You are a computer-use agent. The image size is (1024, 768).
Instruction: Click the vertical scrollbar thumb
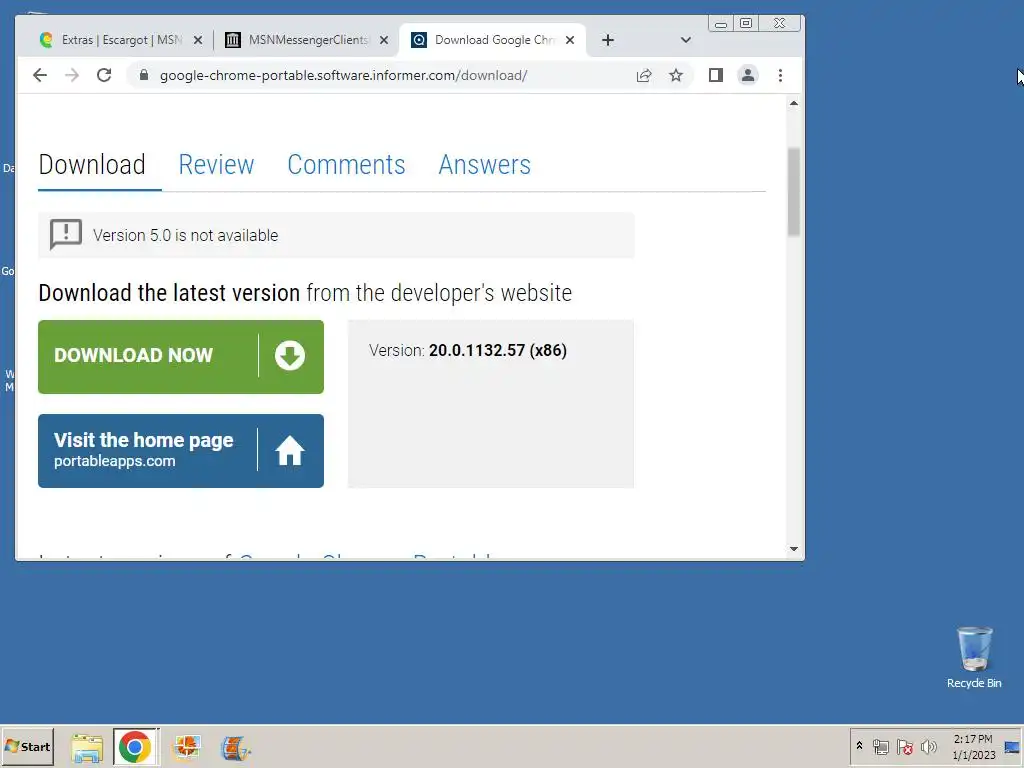(x=793, y=192)
